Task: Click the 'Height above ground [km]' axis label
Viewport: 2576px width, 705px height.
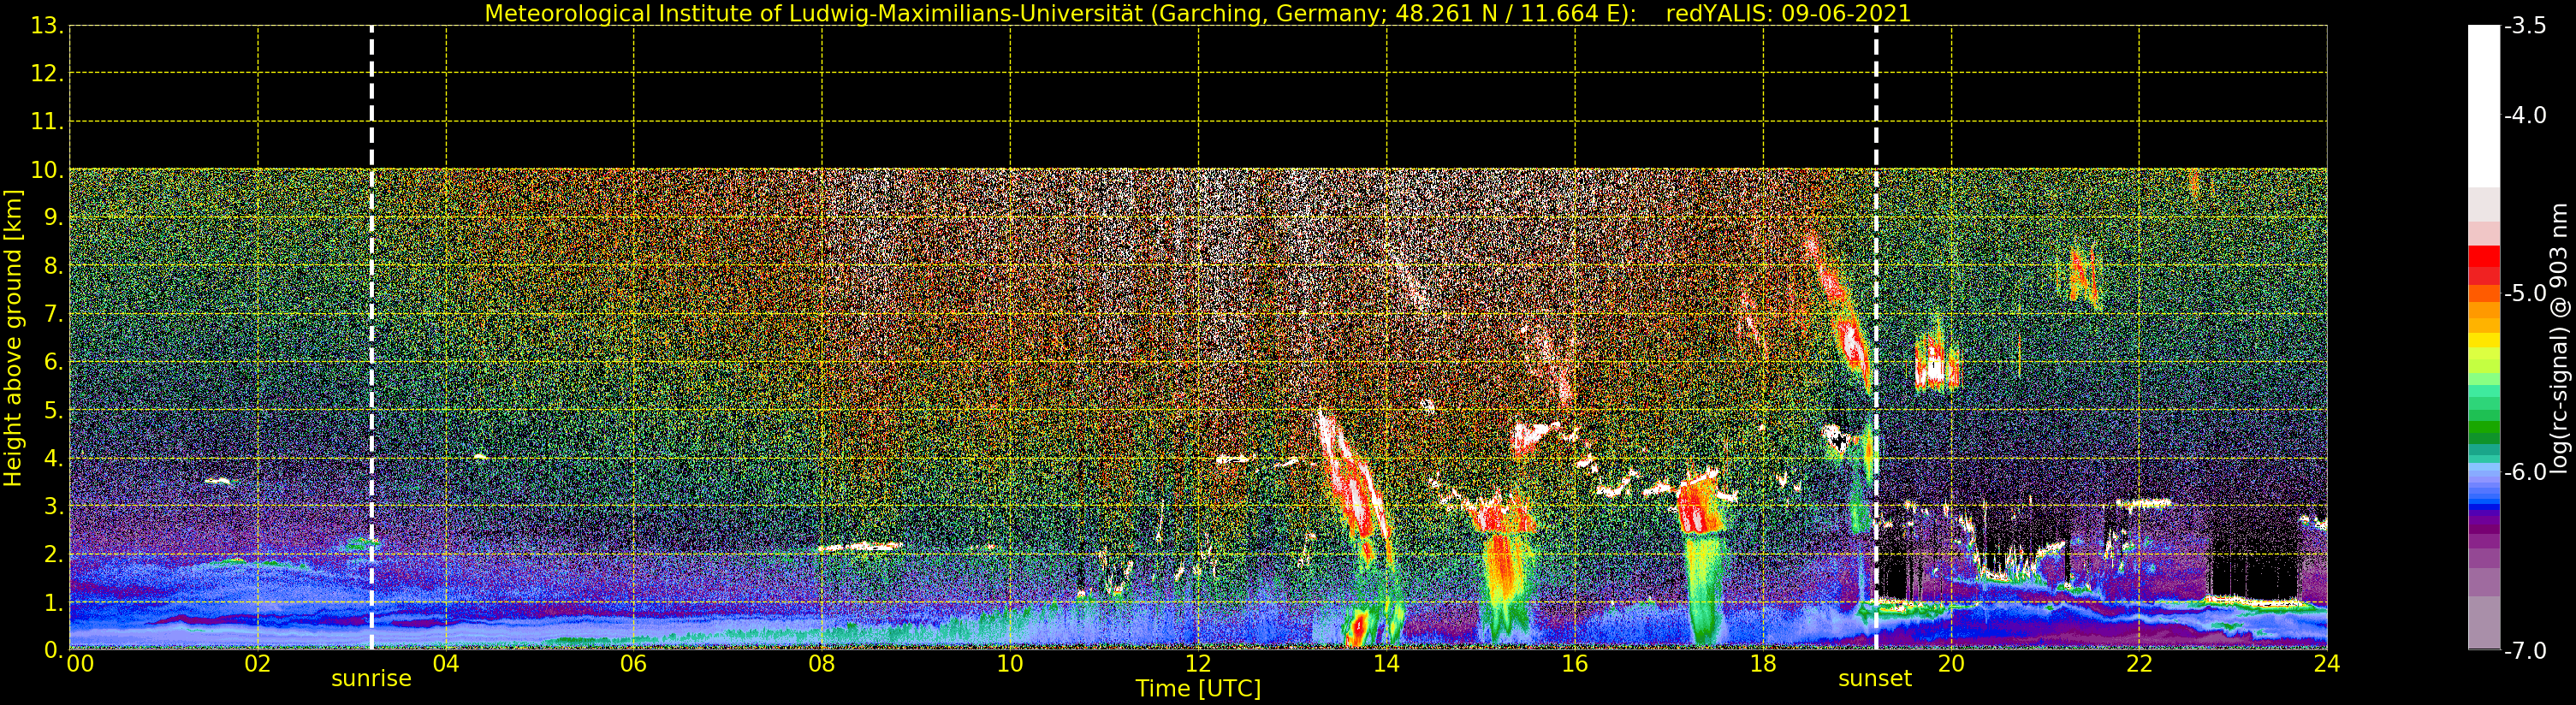Action: click(13, 338)
